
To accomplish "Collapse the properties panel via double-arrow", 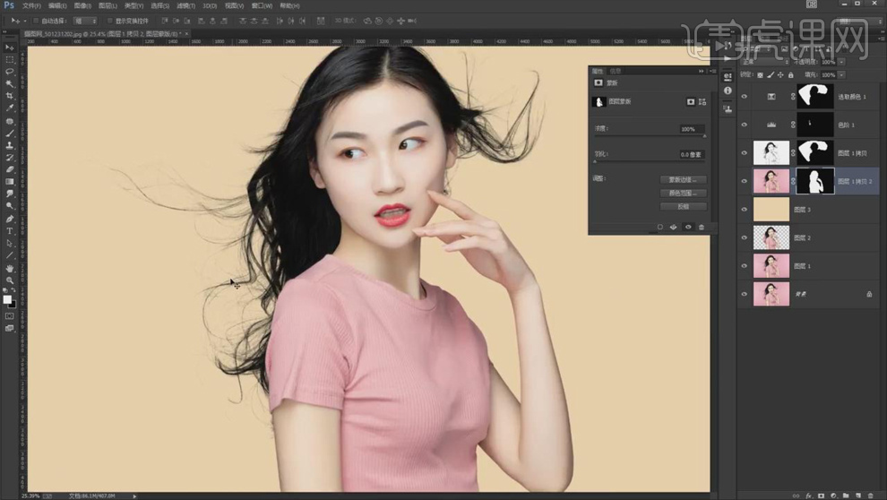I will [701, 71].
